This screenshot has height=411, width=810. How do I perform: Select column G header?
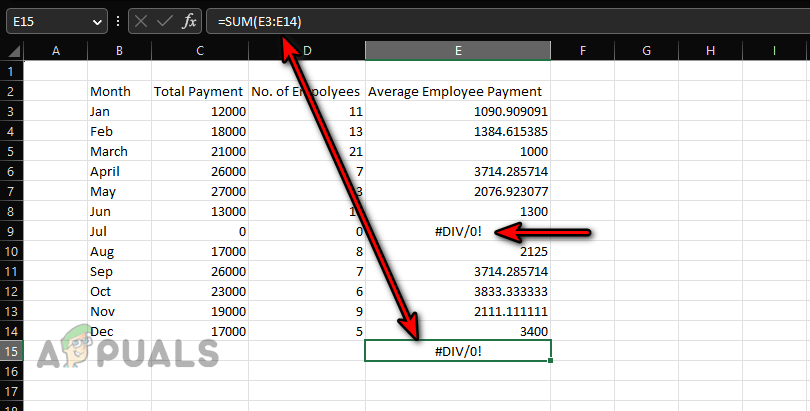point(646,51)
